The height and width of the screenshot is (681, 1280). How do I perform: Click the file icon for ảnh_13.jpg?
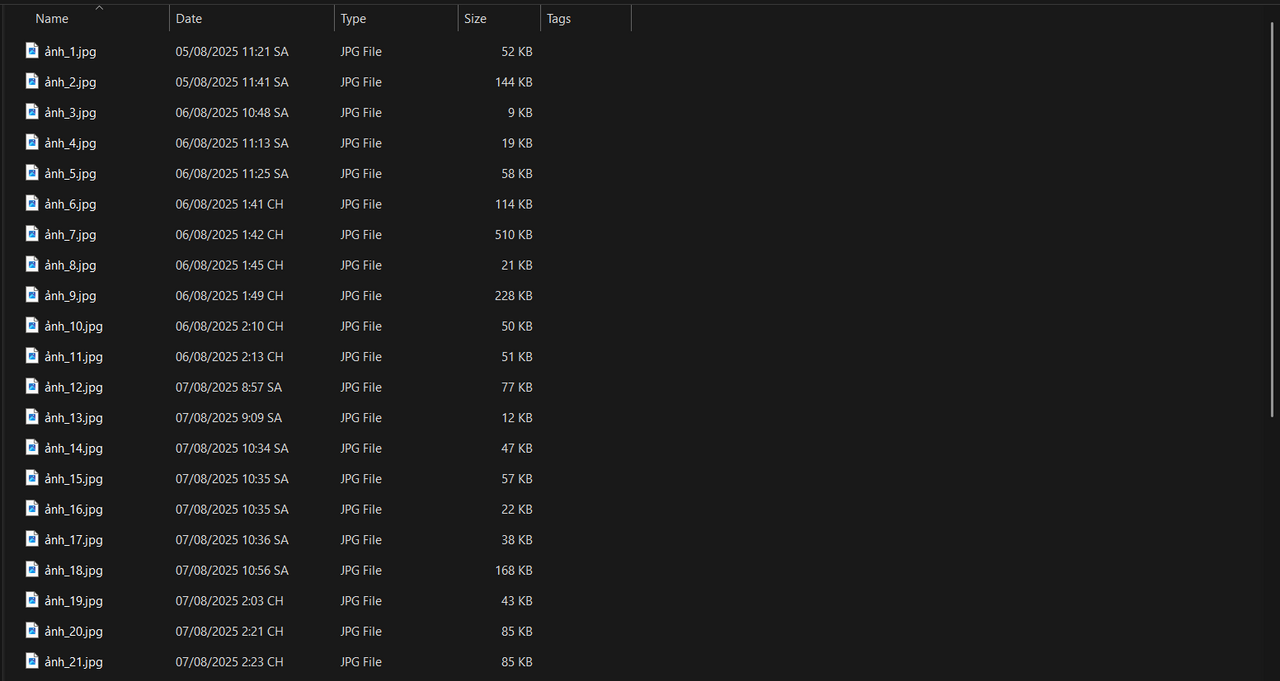point(32,417)
